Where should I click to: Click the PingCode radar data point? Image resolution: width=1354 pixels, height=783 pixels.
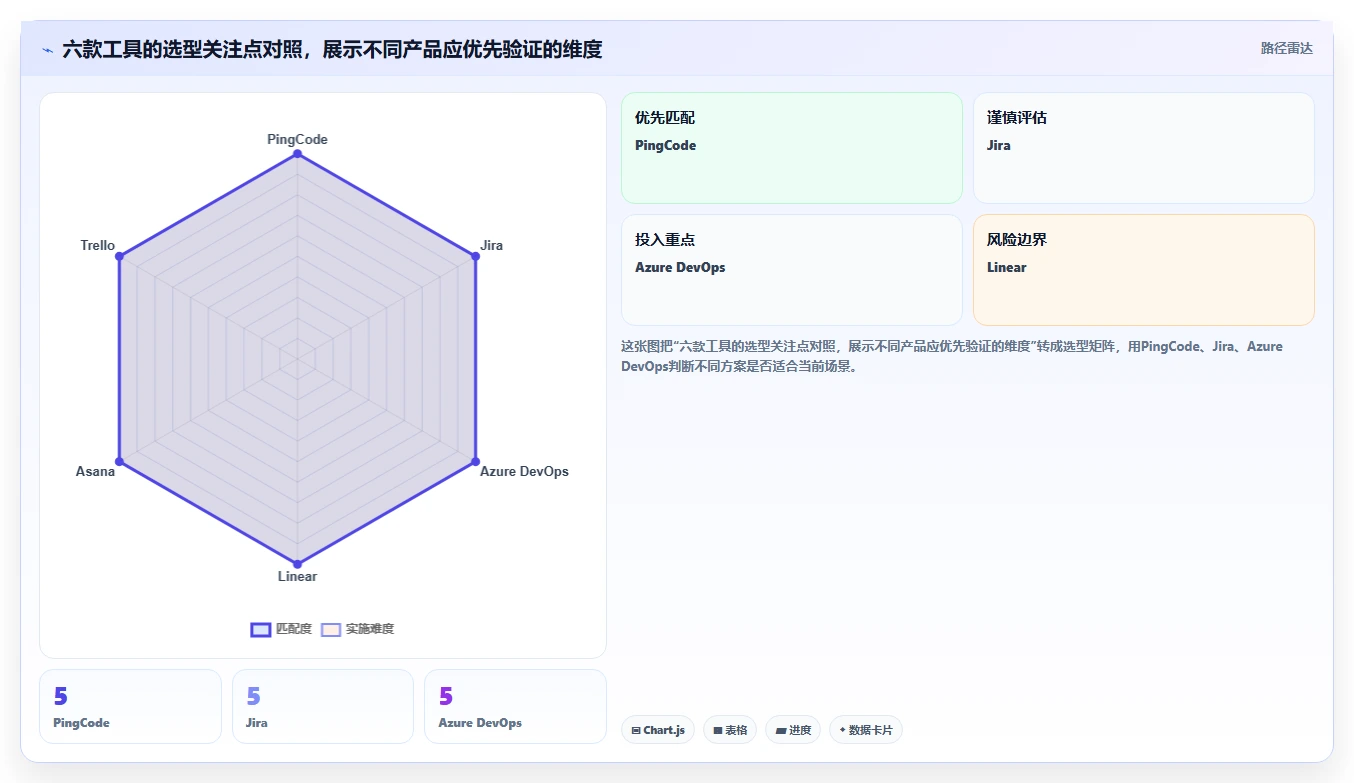click(x=297, y=153)
